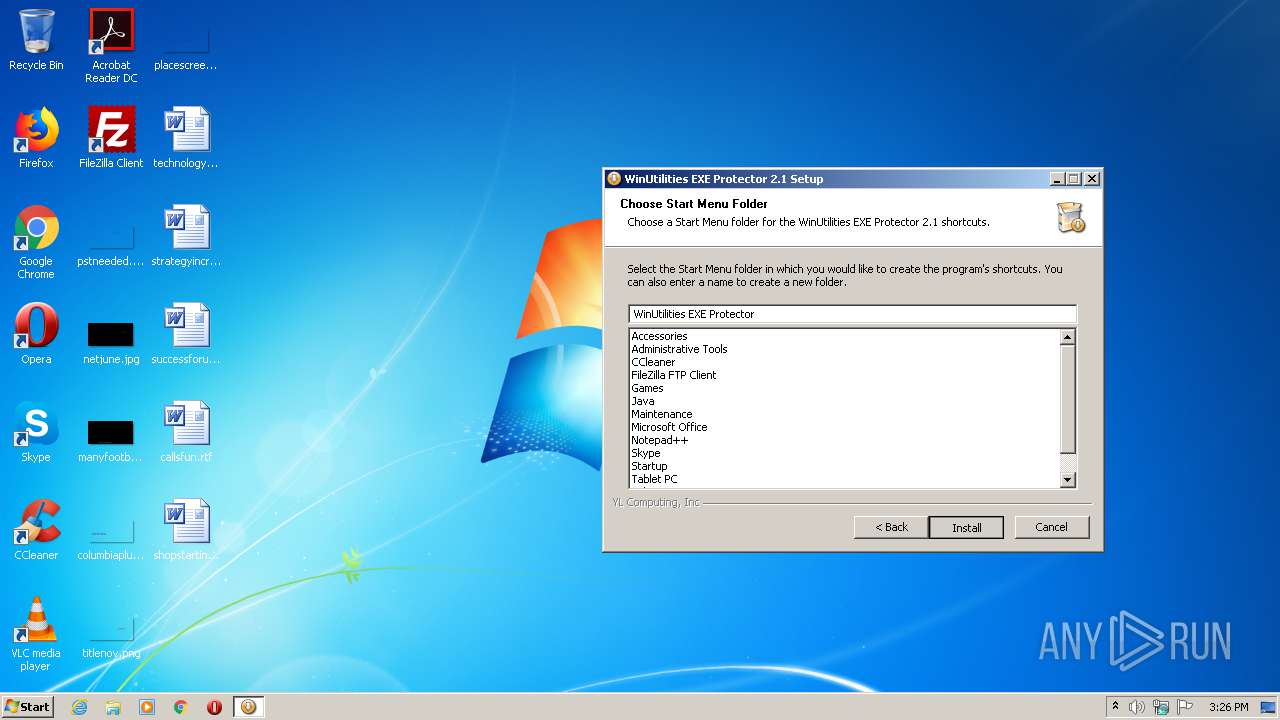The height and width of the screenshot is (720, 1280).
Task: Click the network tray icon
Action: pyautogui.click(x=1161, y=707)
